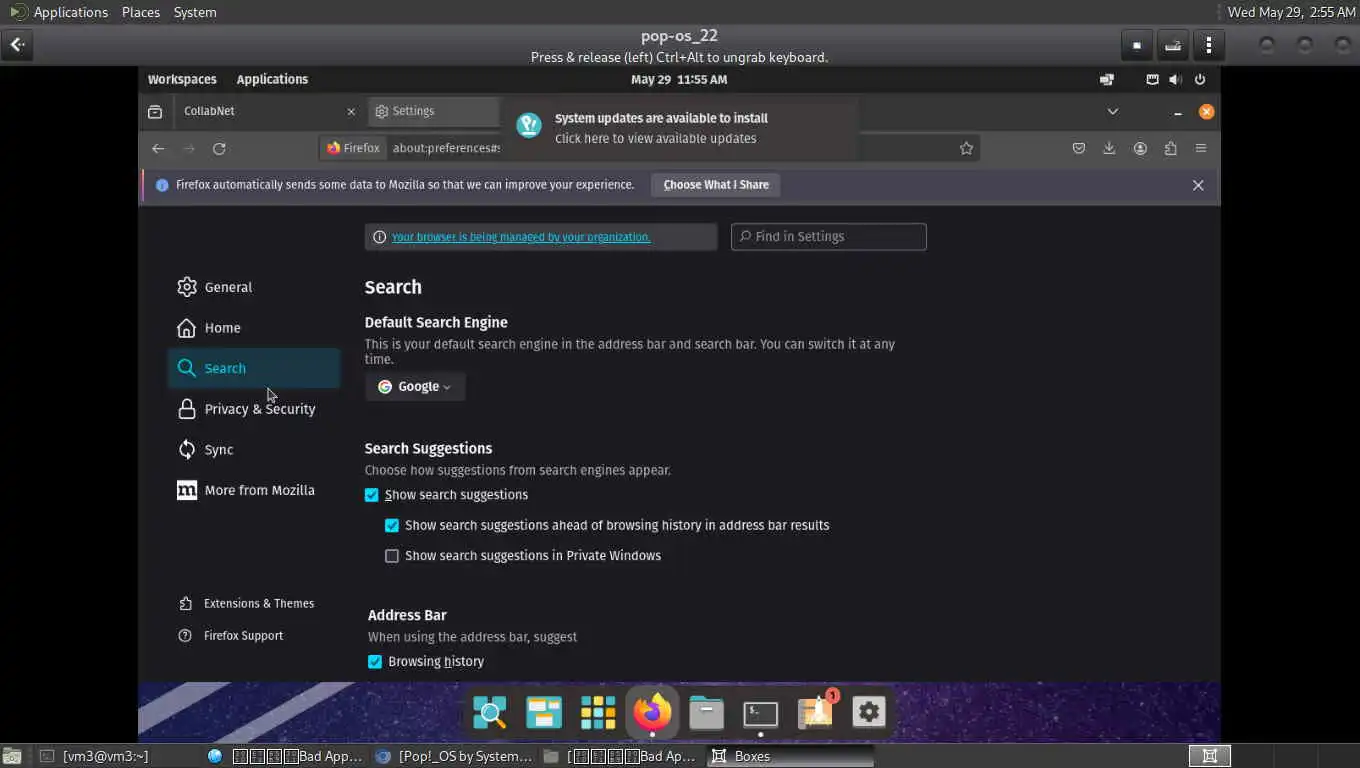Open browser managed by organization link
The width and height of the screenshot is (1360, 768).
click(x=521, y=237)
